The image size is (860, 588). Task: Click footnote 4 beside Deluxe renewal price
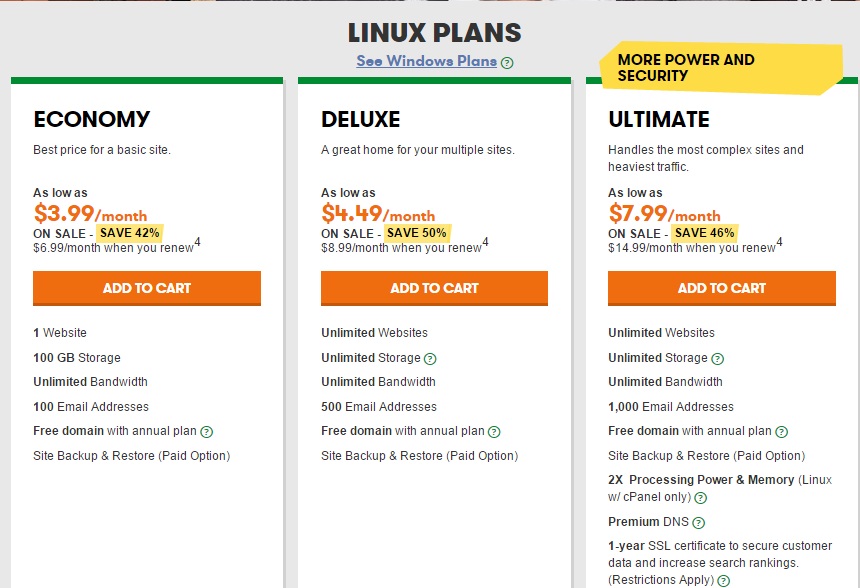point(486,242)
